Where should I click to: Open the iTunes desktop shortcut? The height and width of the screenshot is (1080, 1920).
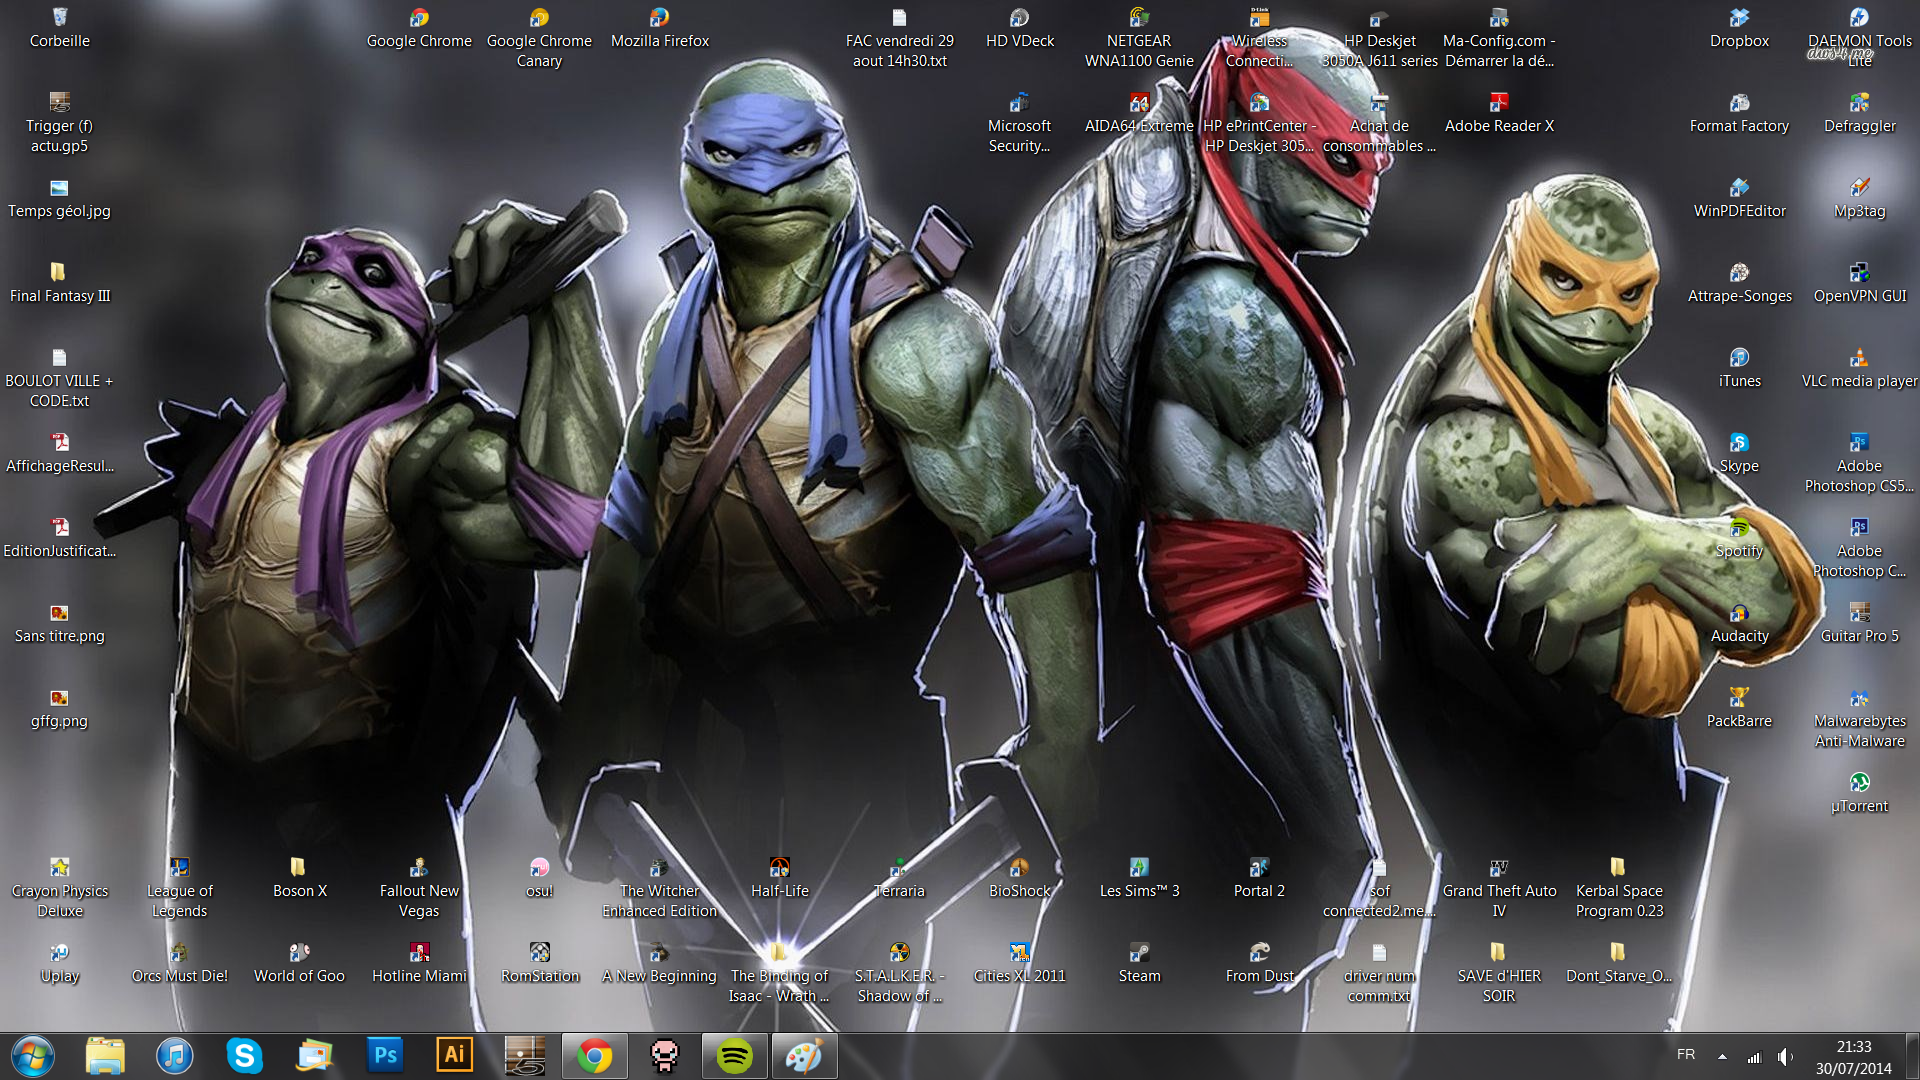1739,368
